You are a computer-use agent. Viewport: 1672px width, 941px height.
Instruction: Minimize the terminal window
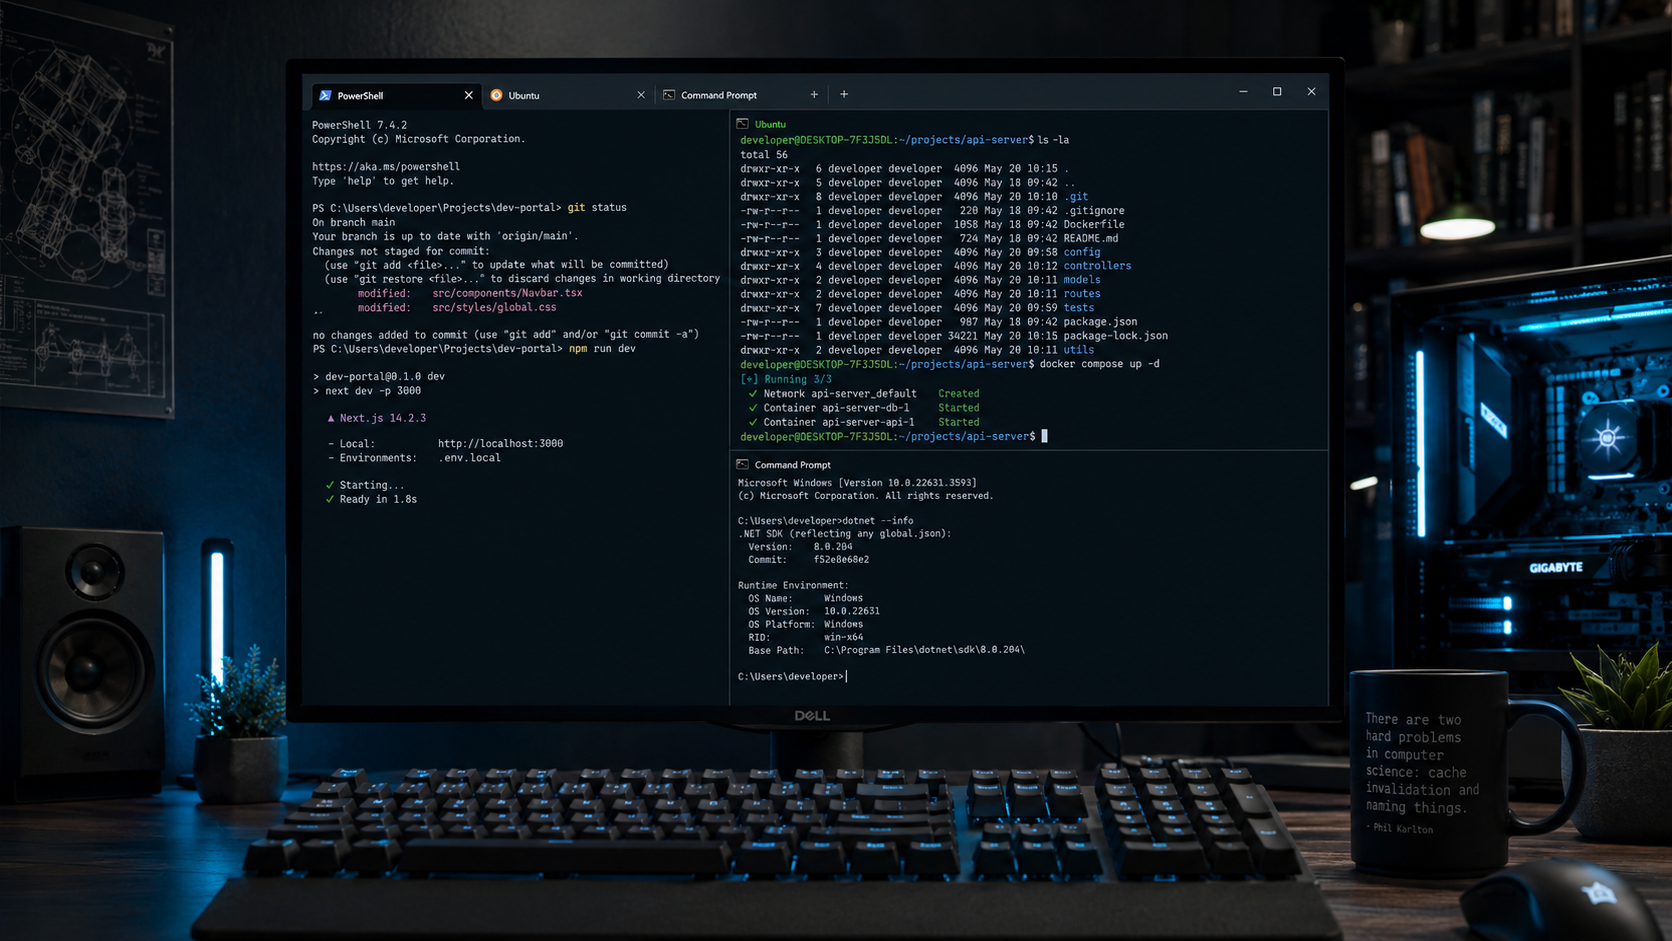point(1243,92)
